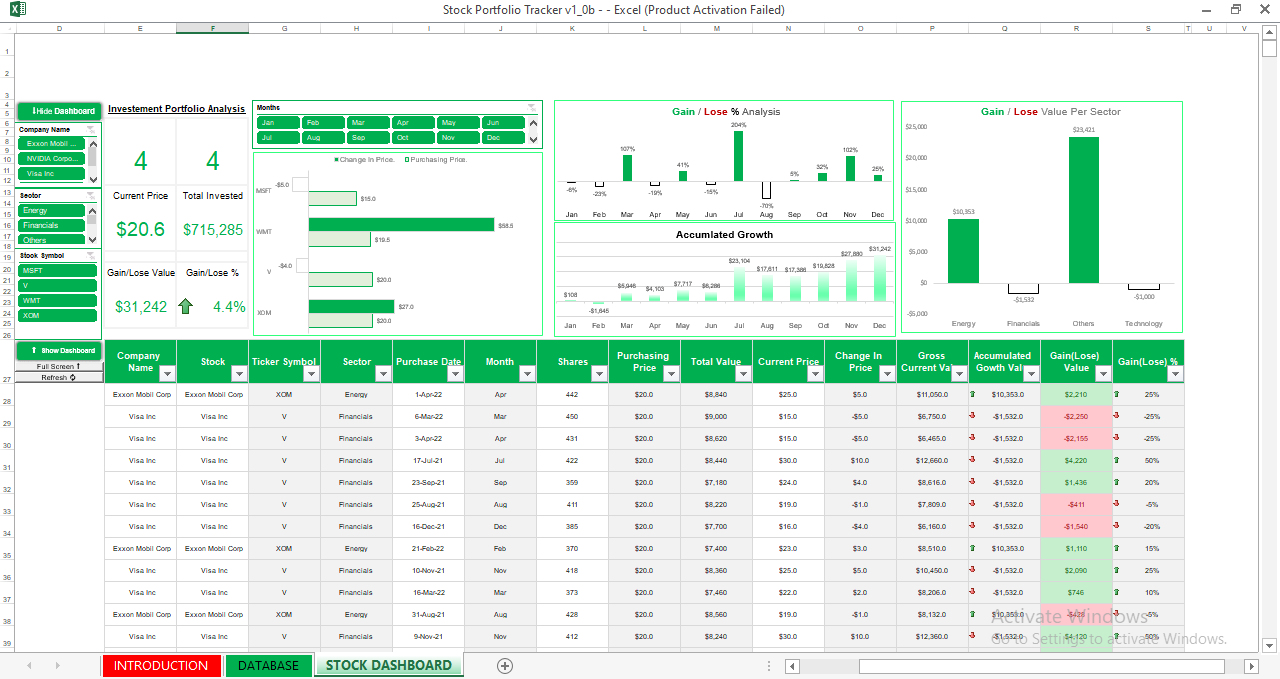This screenshot has height=679, width=1280.
Task: Click the Excel application icon in title bar
Action: click(x=17, y=10)
